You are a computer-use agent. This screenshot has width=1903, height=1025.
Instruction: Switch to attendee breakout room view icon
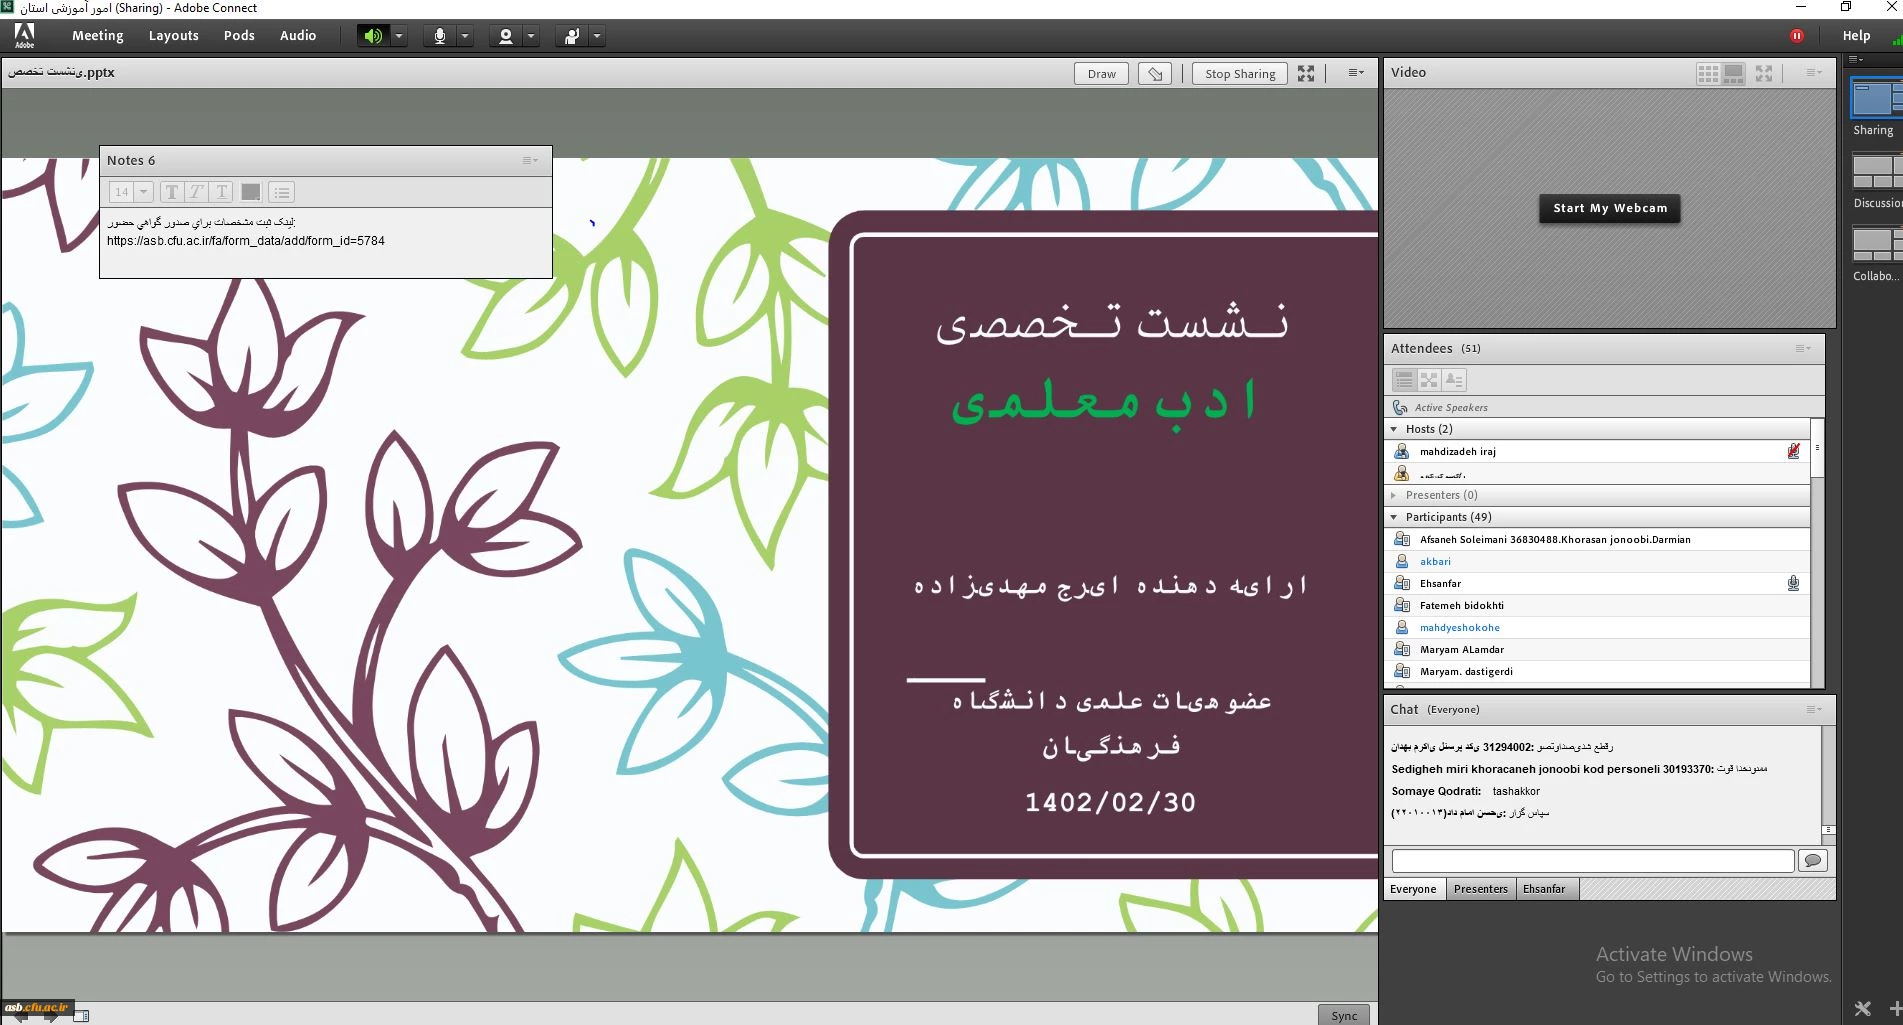1429,380
